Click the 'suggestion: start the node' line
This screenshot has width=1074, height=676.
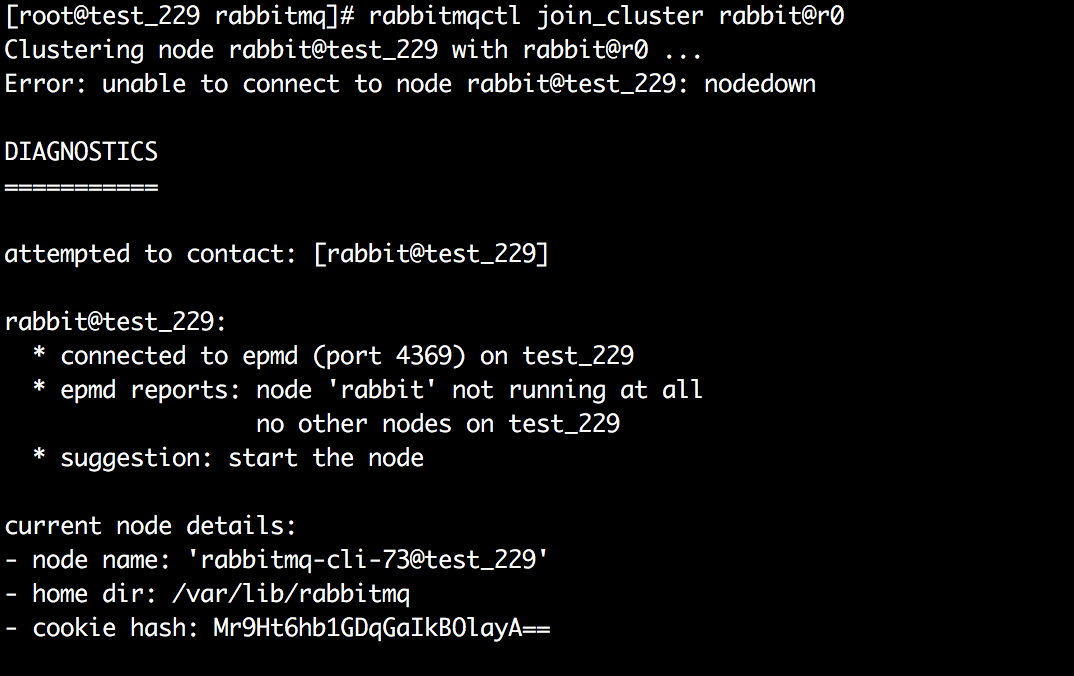[x=242, y=458]
